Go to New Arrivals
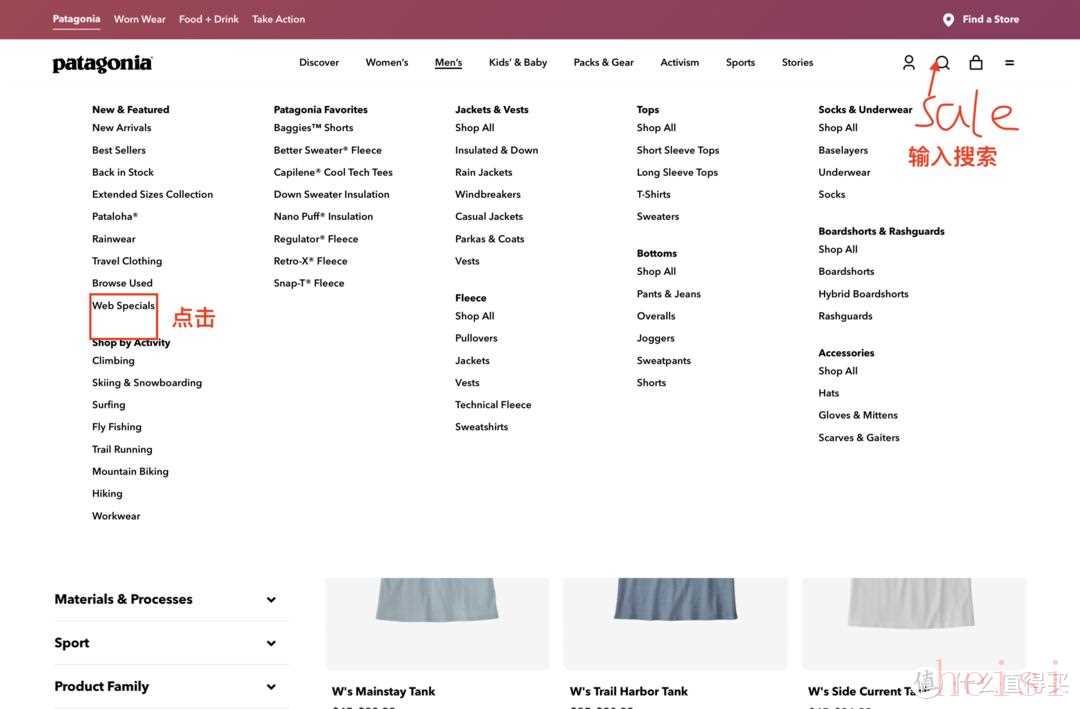The width and height of the screenshot is (1080, 709). coord(122,127)
